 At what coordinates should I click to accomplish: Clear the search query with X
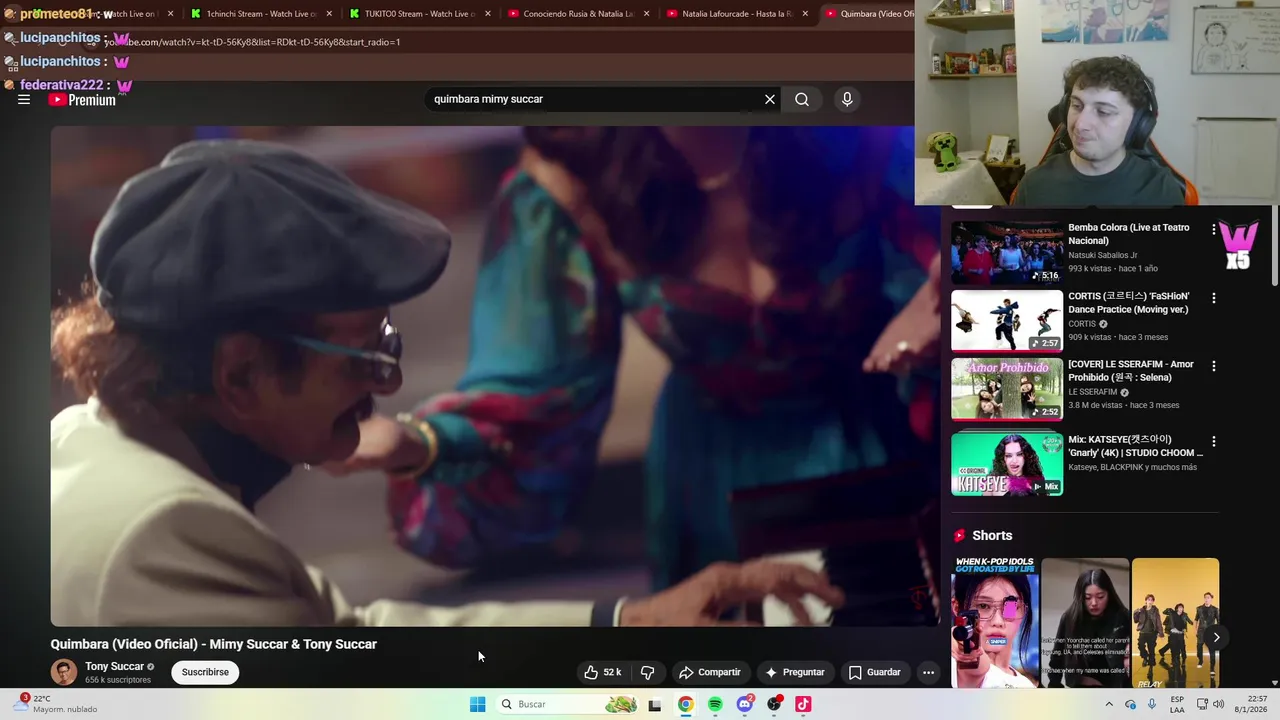coord(770,99)
